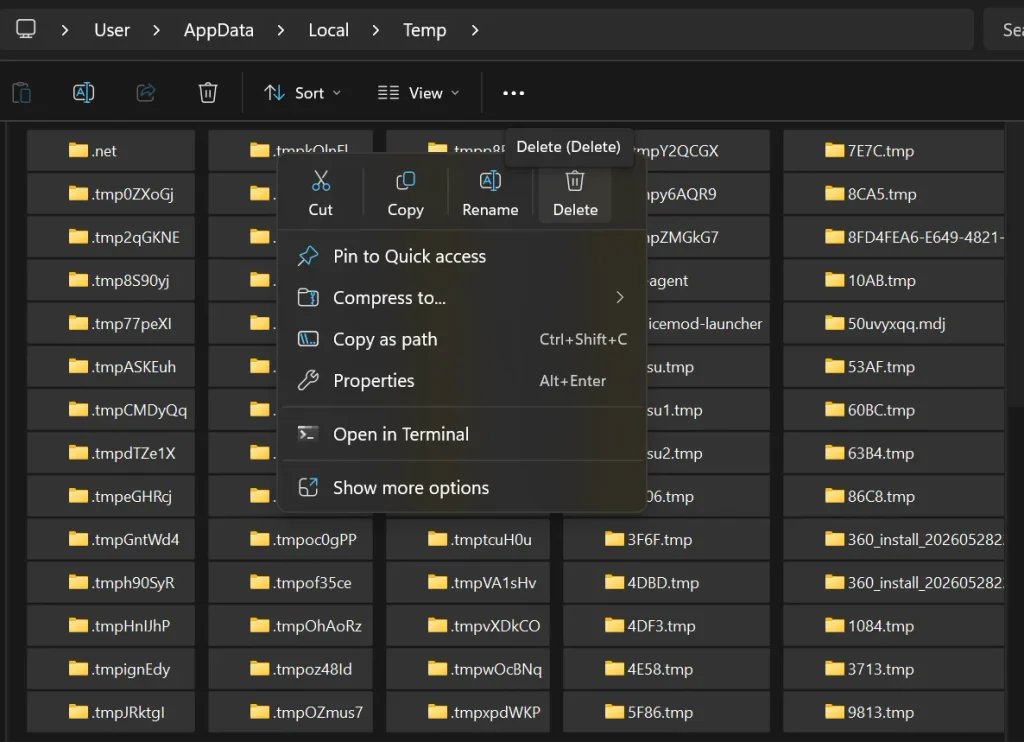
Task: Select Open in Terminal
Action: tap(462, 434)
